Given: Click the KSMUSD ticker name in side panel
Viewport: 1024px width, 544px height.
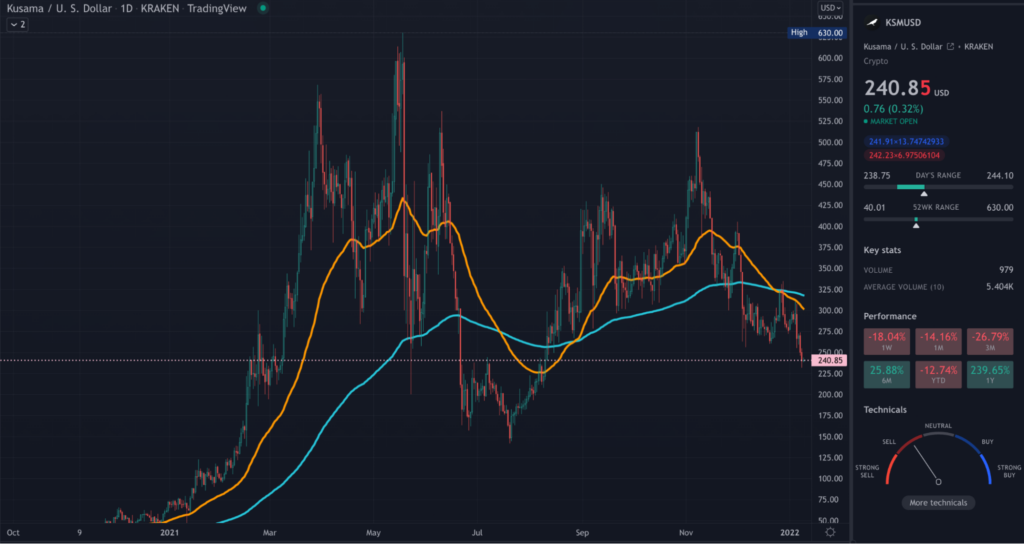Looking at the screenshot, I should click(903, 23).
